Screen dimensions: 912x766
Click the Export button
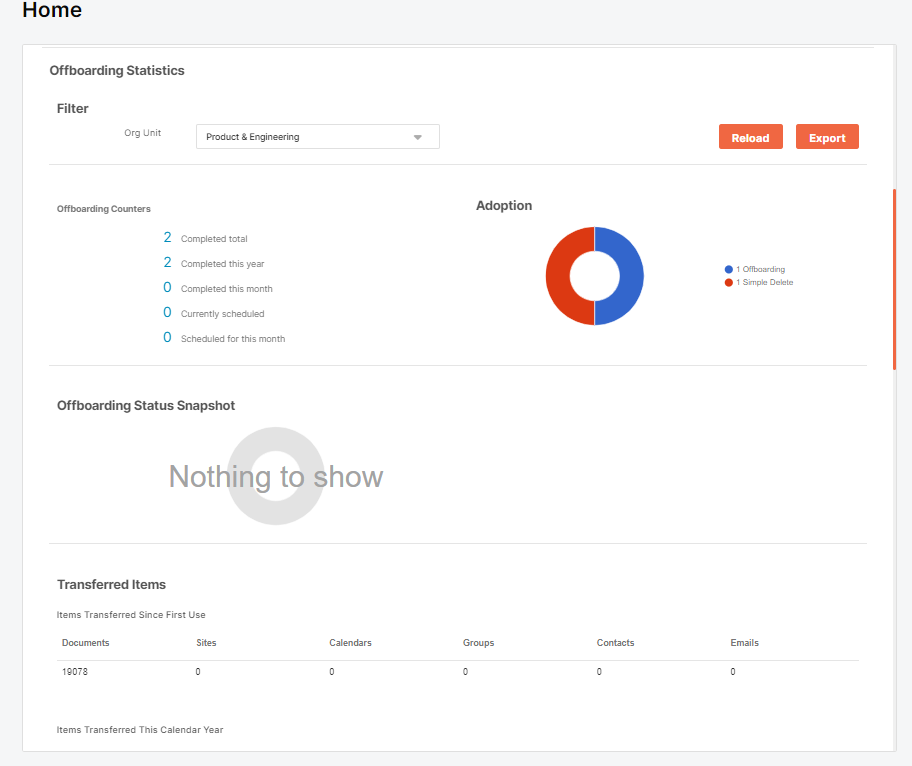(827, 136)
